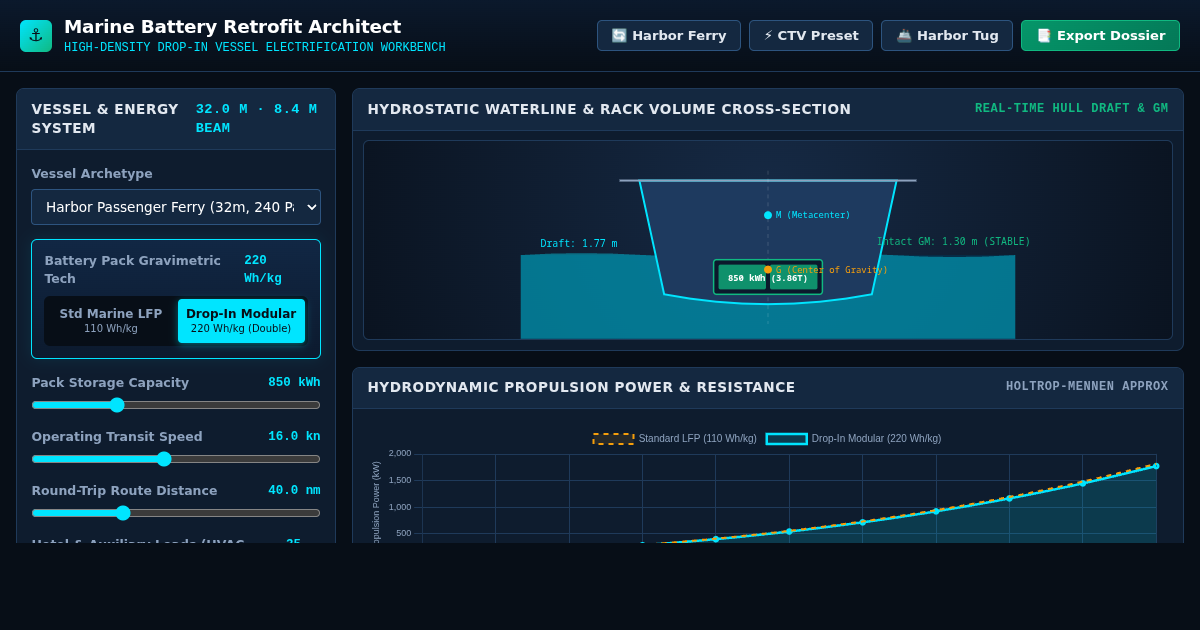Open the Vessel Archetype dropdown
Screen dimensions: 1200x630
(x=176, y=207)
